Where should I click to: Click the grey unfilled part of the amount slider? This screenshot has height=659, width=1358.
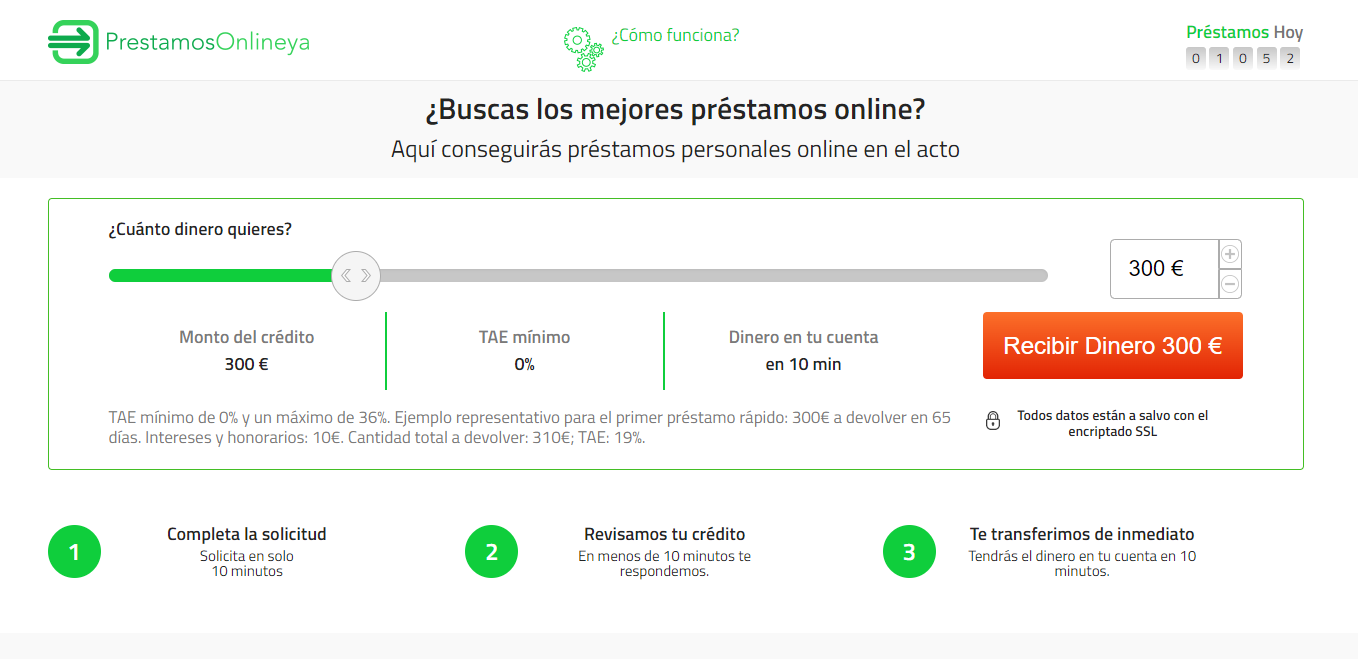714,275
